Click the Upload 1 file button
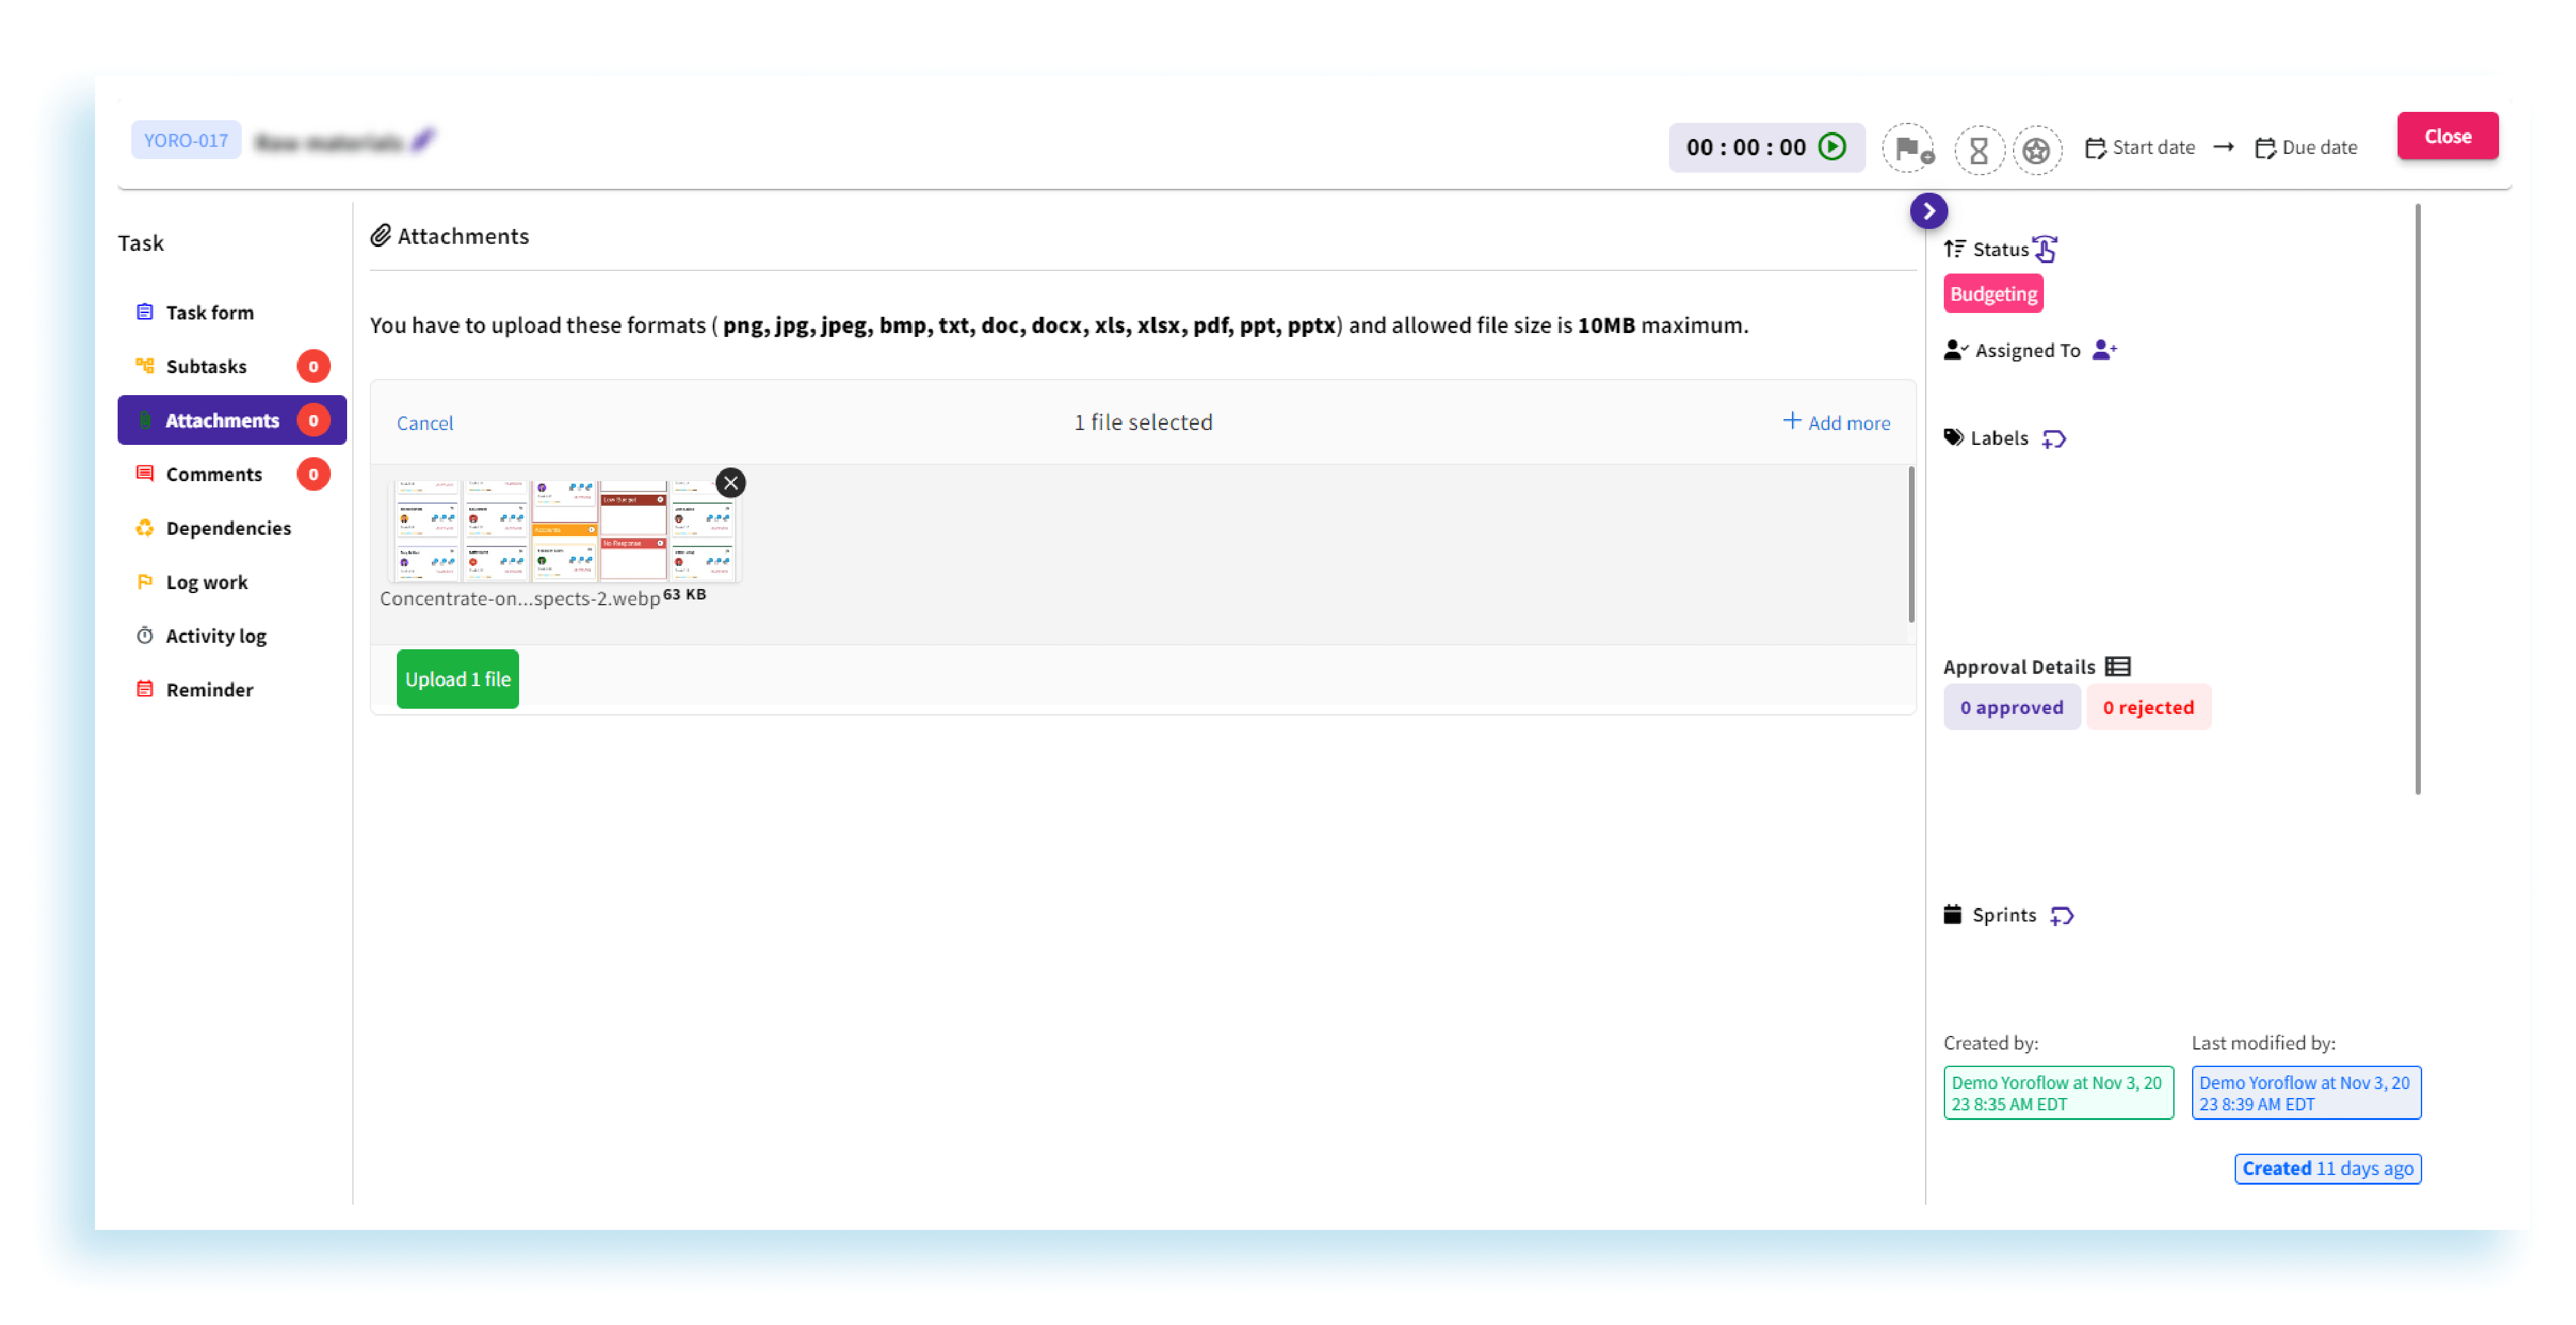Viewport: 2576px width, 1325px height. point(457,678)
